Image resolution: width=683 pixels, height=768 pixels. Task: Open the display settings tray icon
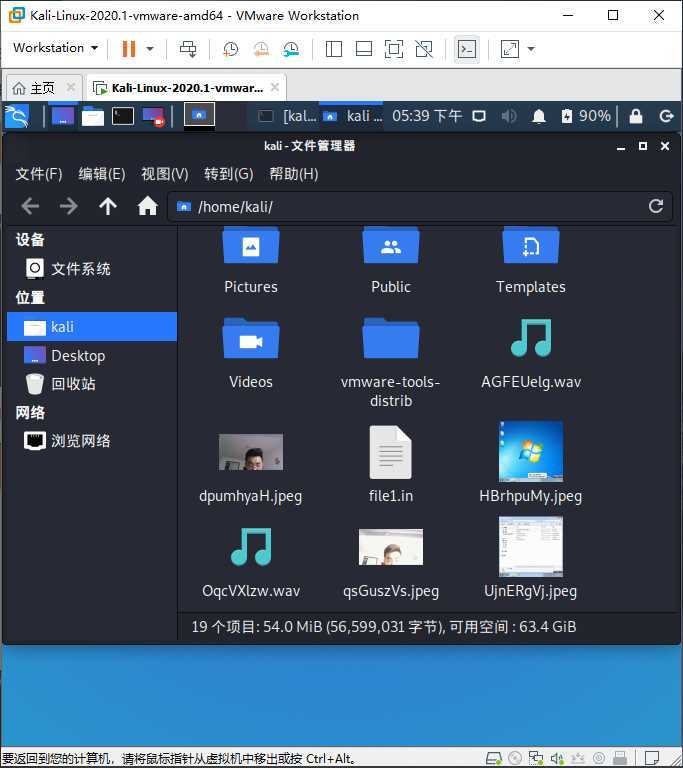click(479, 116)
